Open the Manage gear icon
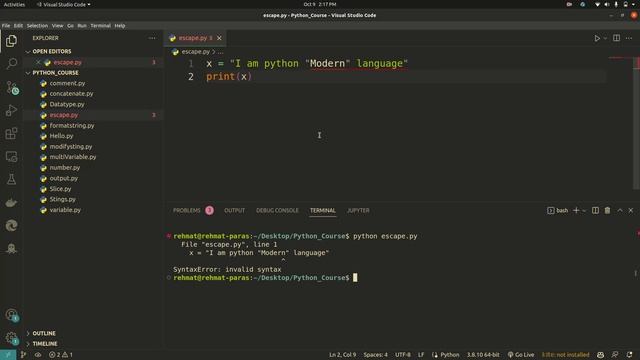The image size is (640, 360). pyautogui.click(x=12, y=338)
